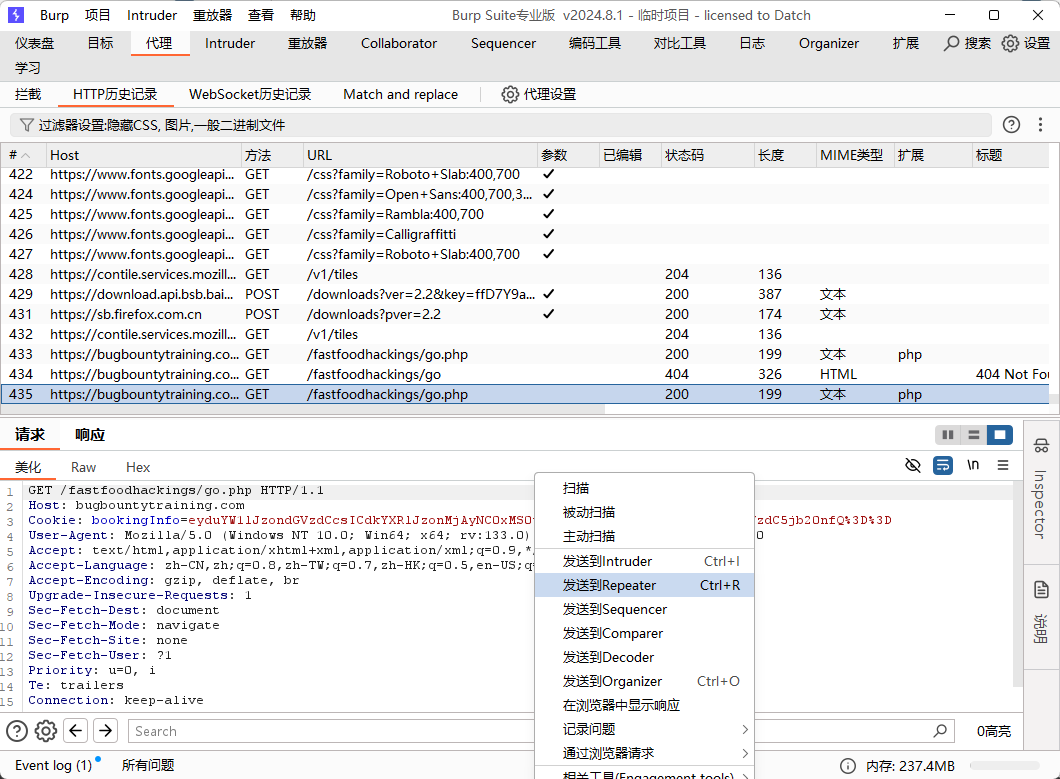Switch to side-by-side layout icon
The height and width of the screenshot is (779, 1060).
pyautogui.click(x=948, y=435)
